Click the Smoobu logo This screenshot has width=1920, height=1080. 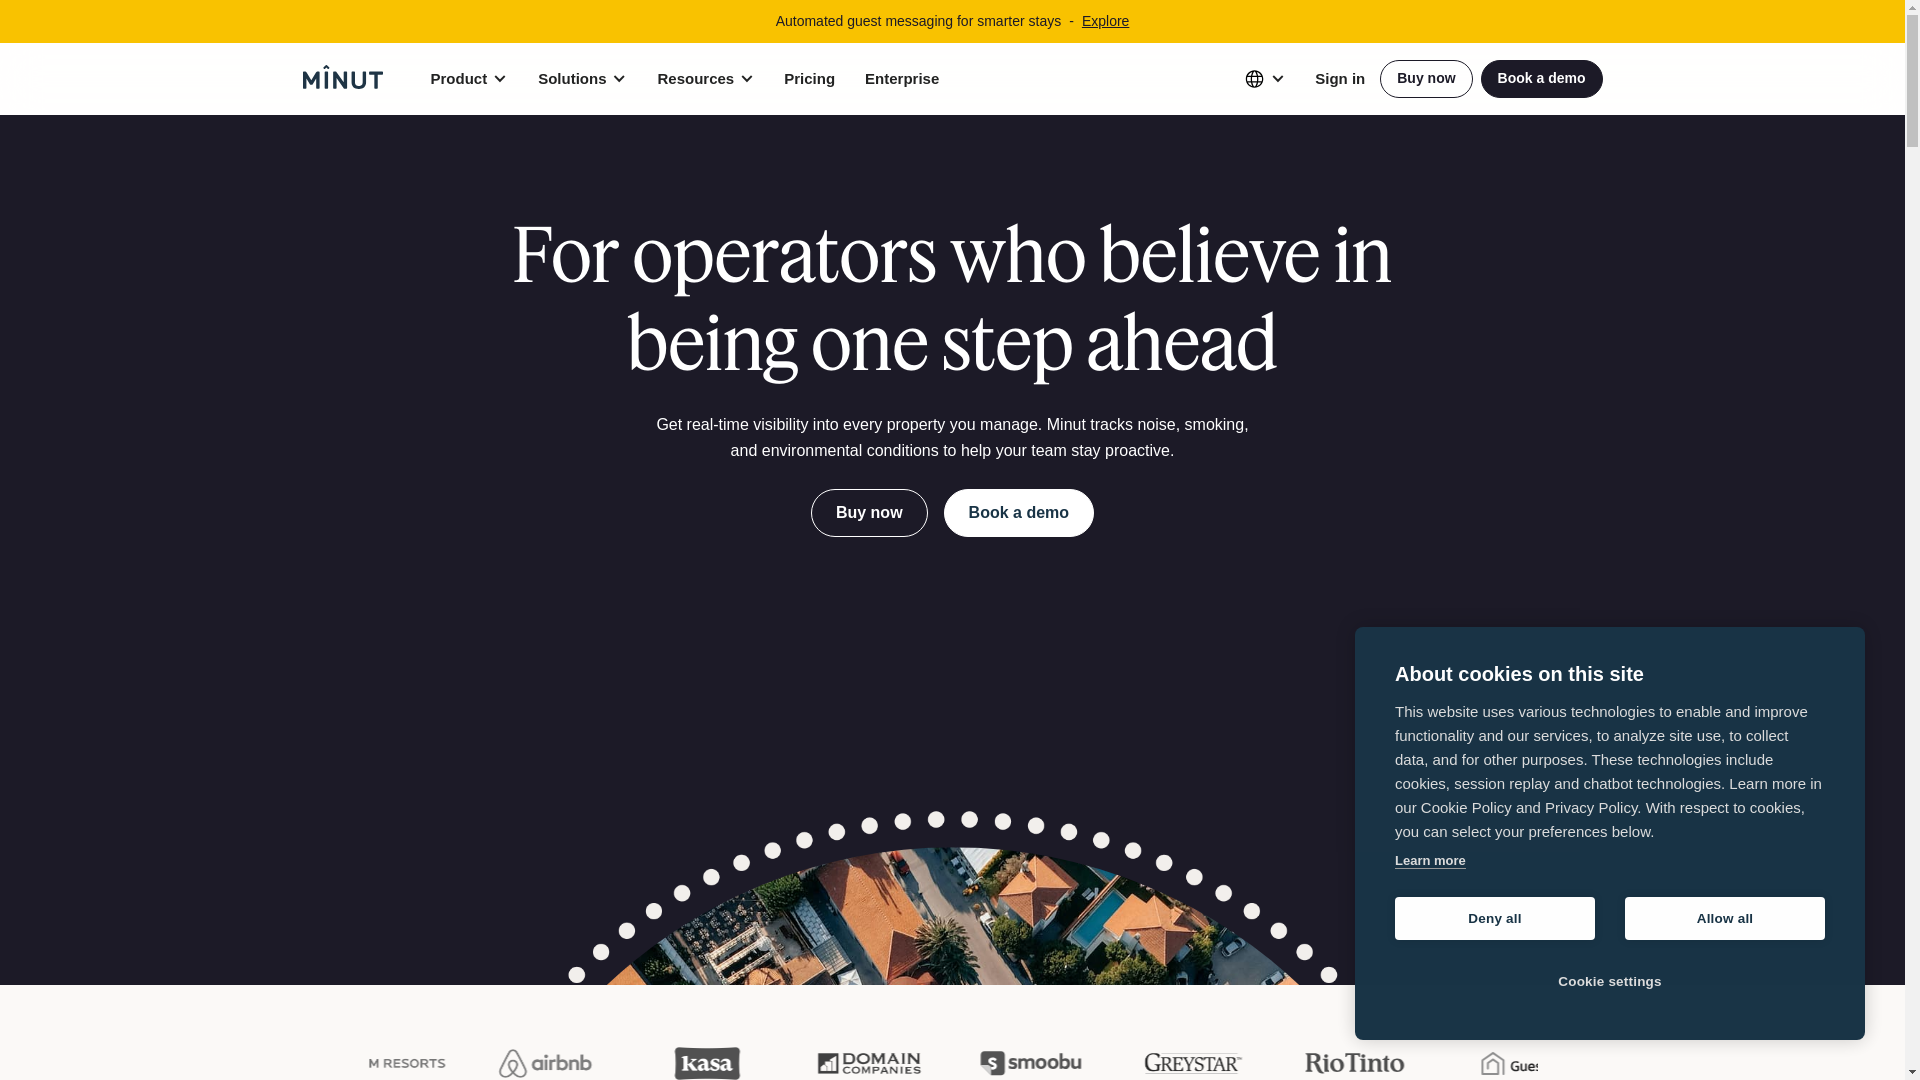click(x=1031, y=1063)
